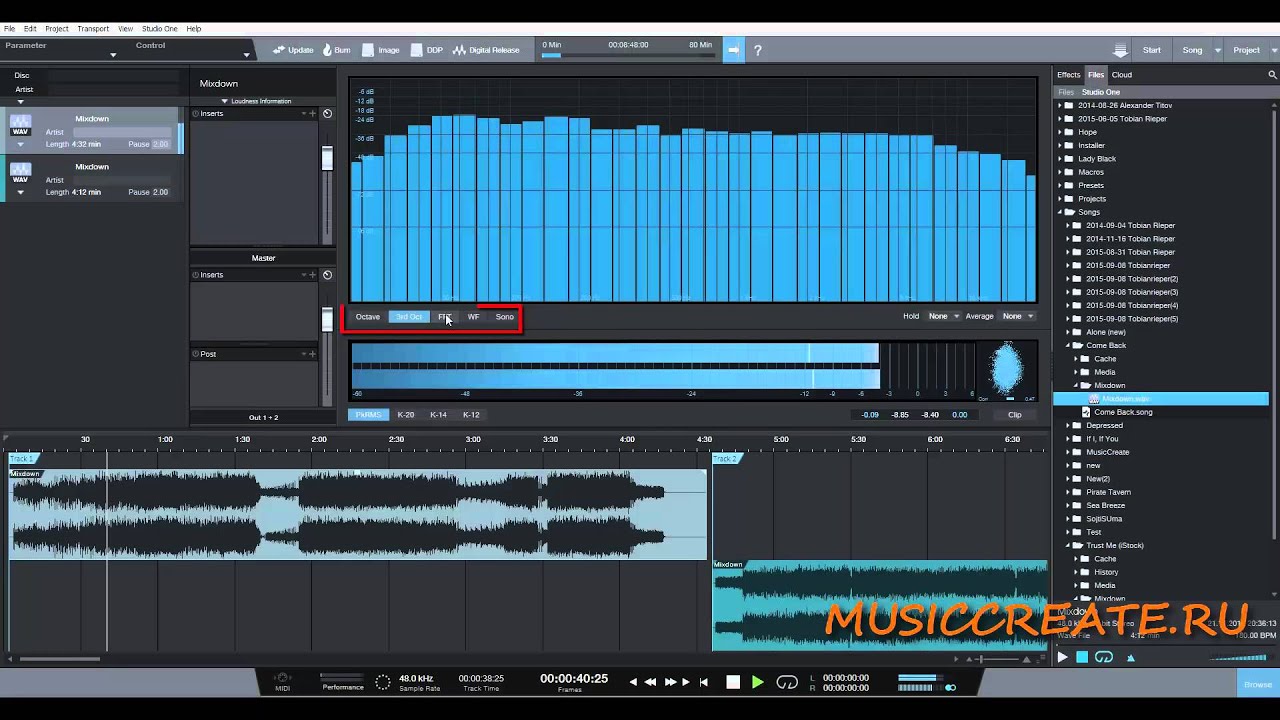Screen dimensions: 1280x720
Task: Expand details of first Mixdown track
Action: coord(20,144)
